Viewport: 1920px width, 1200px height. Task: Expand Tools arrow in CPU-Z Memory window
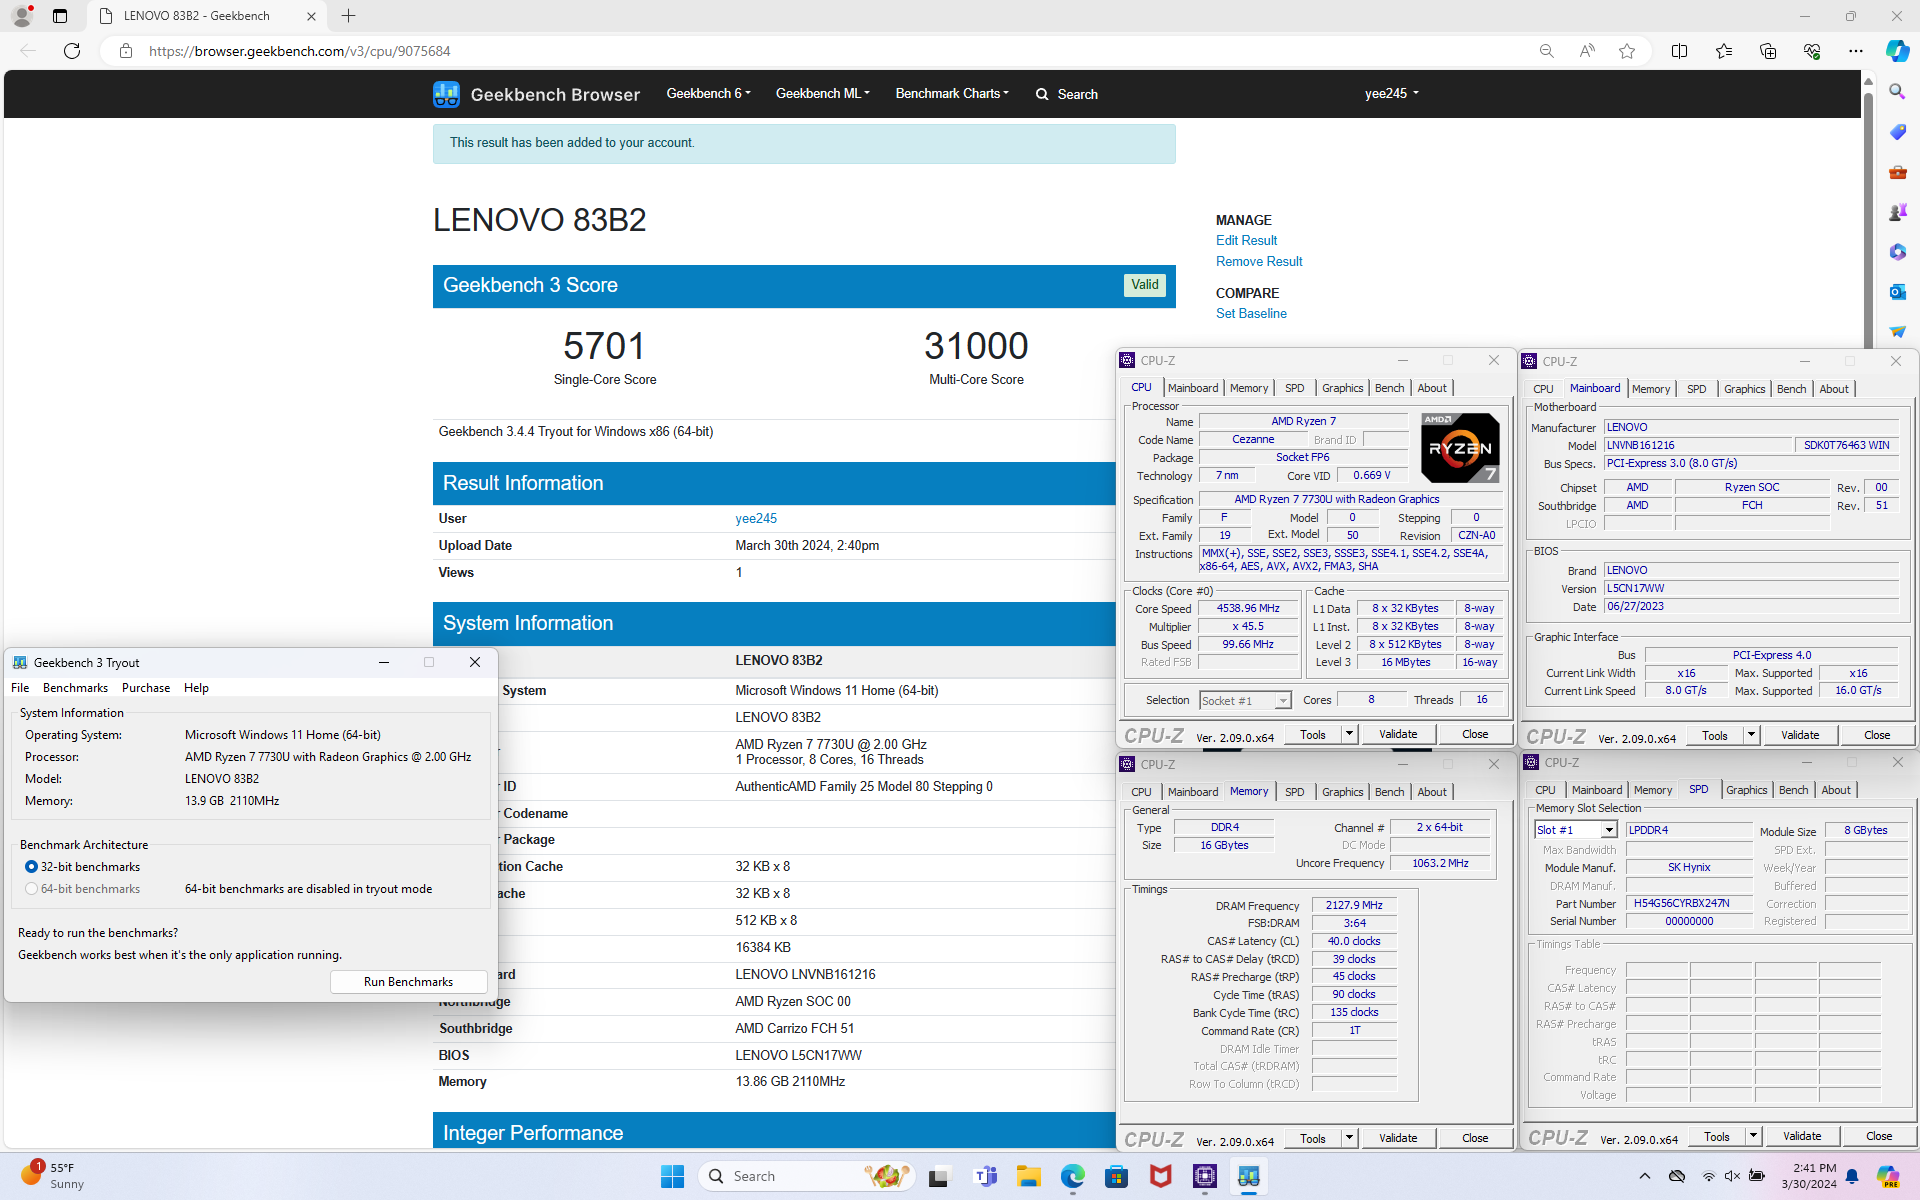(x=1349, y=1138)
